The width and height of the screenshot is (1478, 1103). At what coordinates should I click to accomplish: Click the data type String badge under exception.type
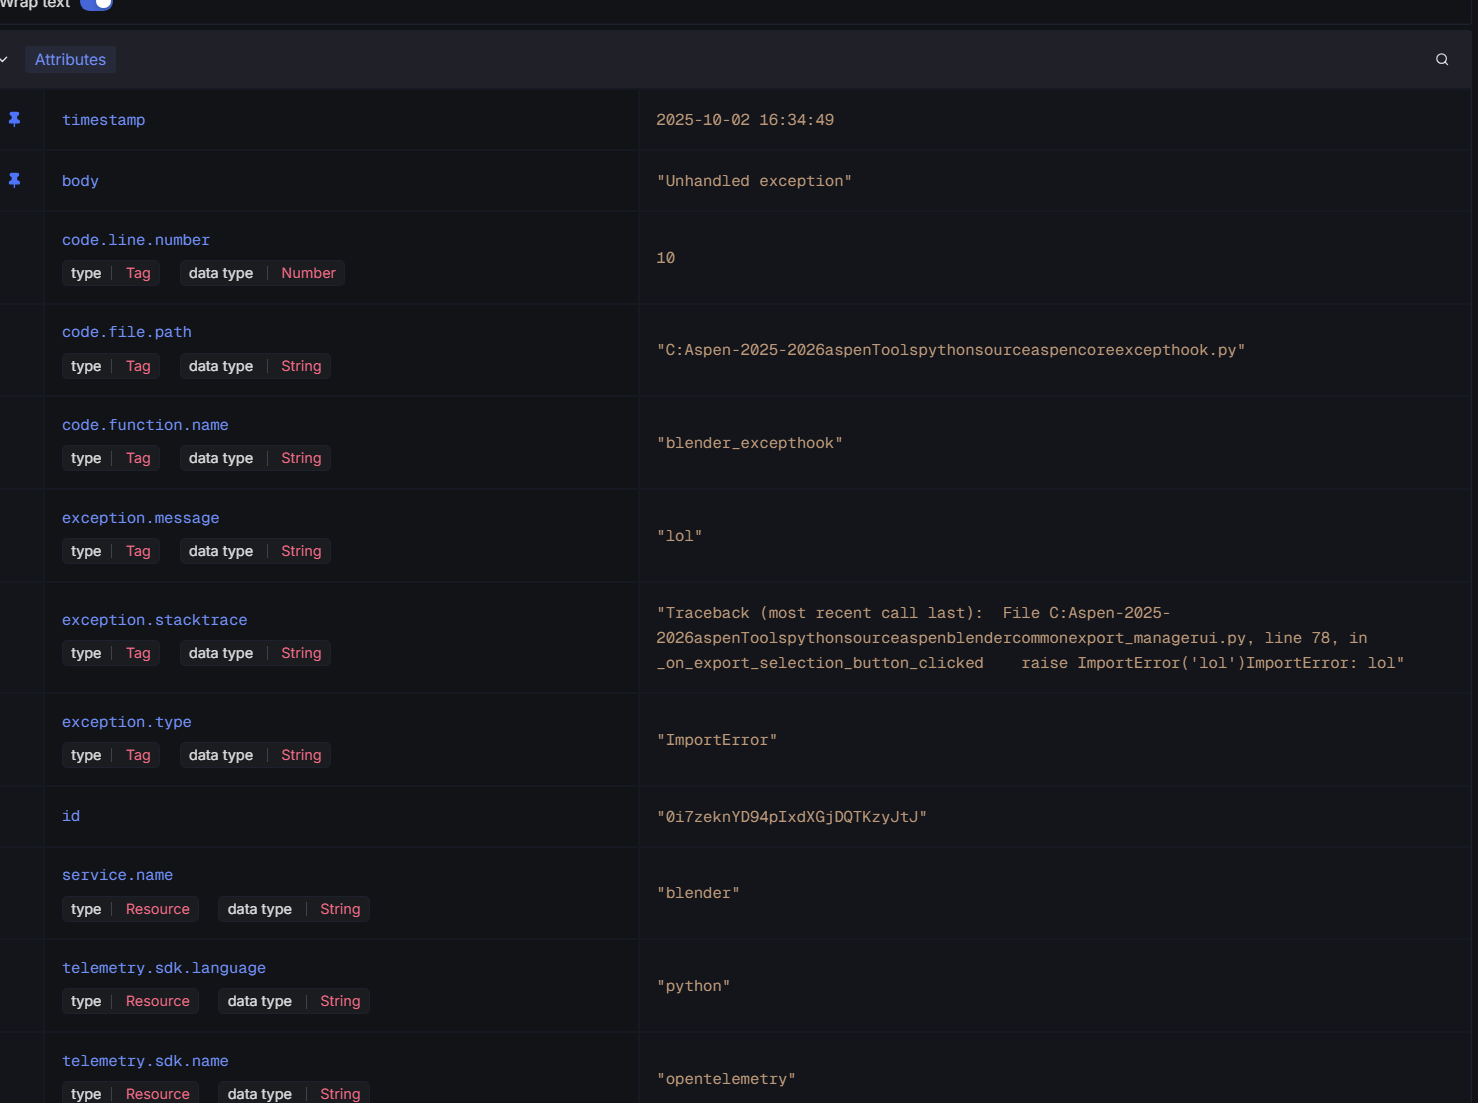click(x=255, y=755)
